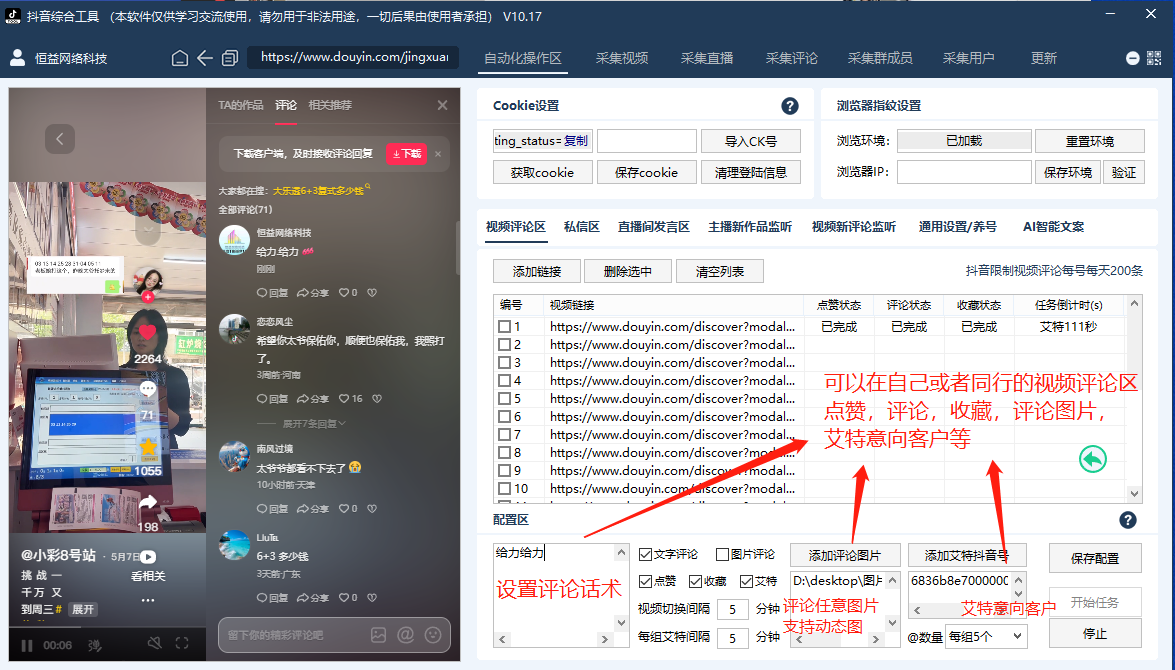This screenshot has height=670, width=1175.
Task: Expand the 展开 caption on the video
Action: 83,608
